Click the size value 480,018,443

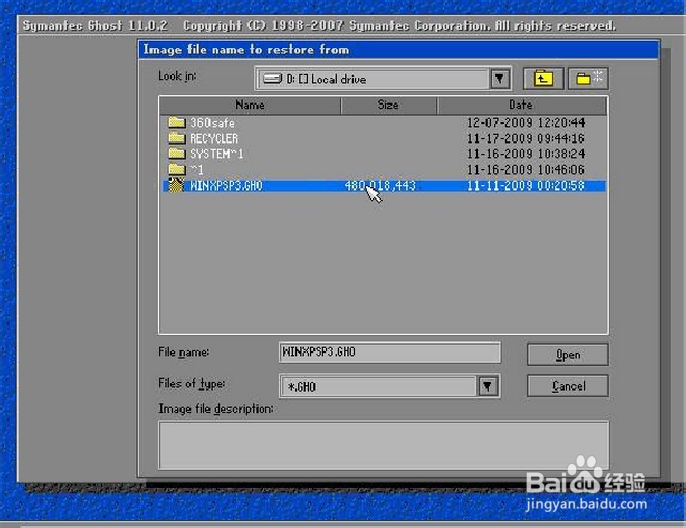tap(380, 185)
